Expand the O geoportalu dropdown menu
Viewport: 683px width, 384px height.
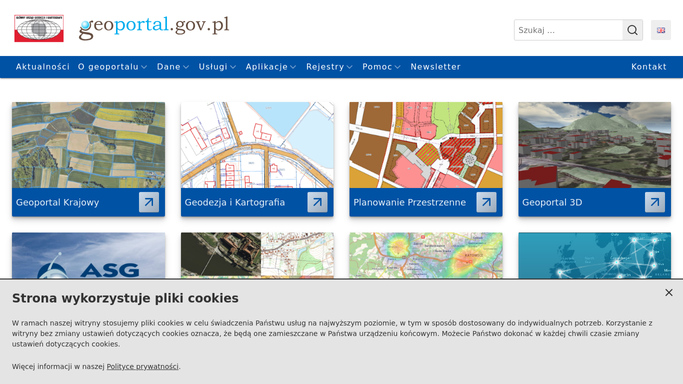[112, 67]
